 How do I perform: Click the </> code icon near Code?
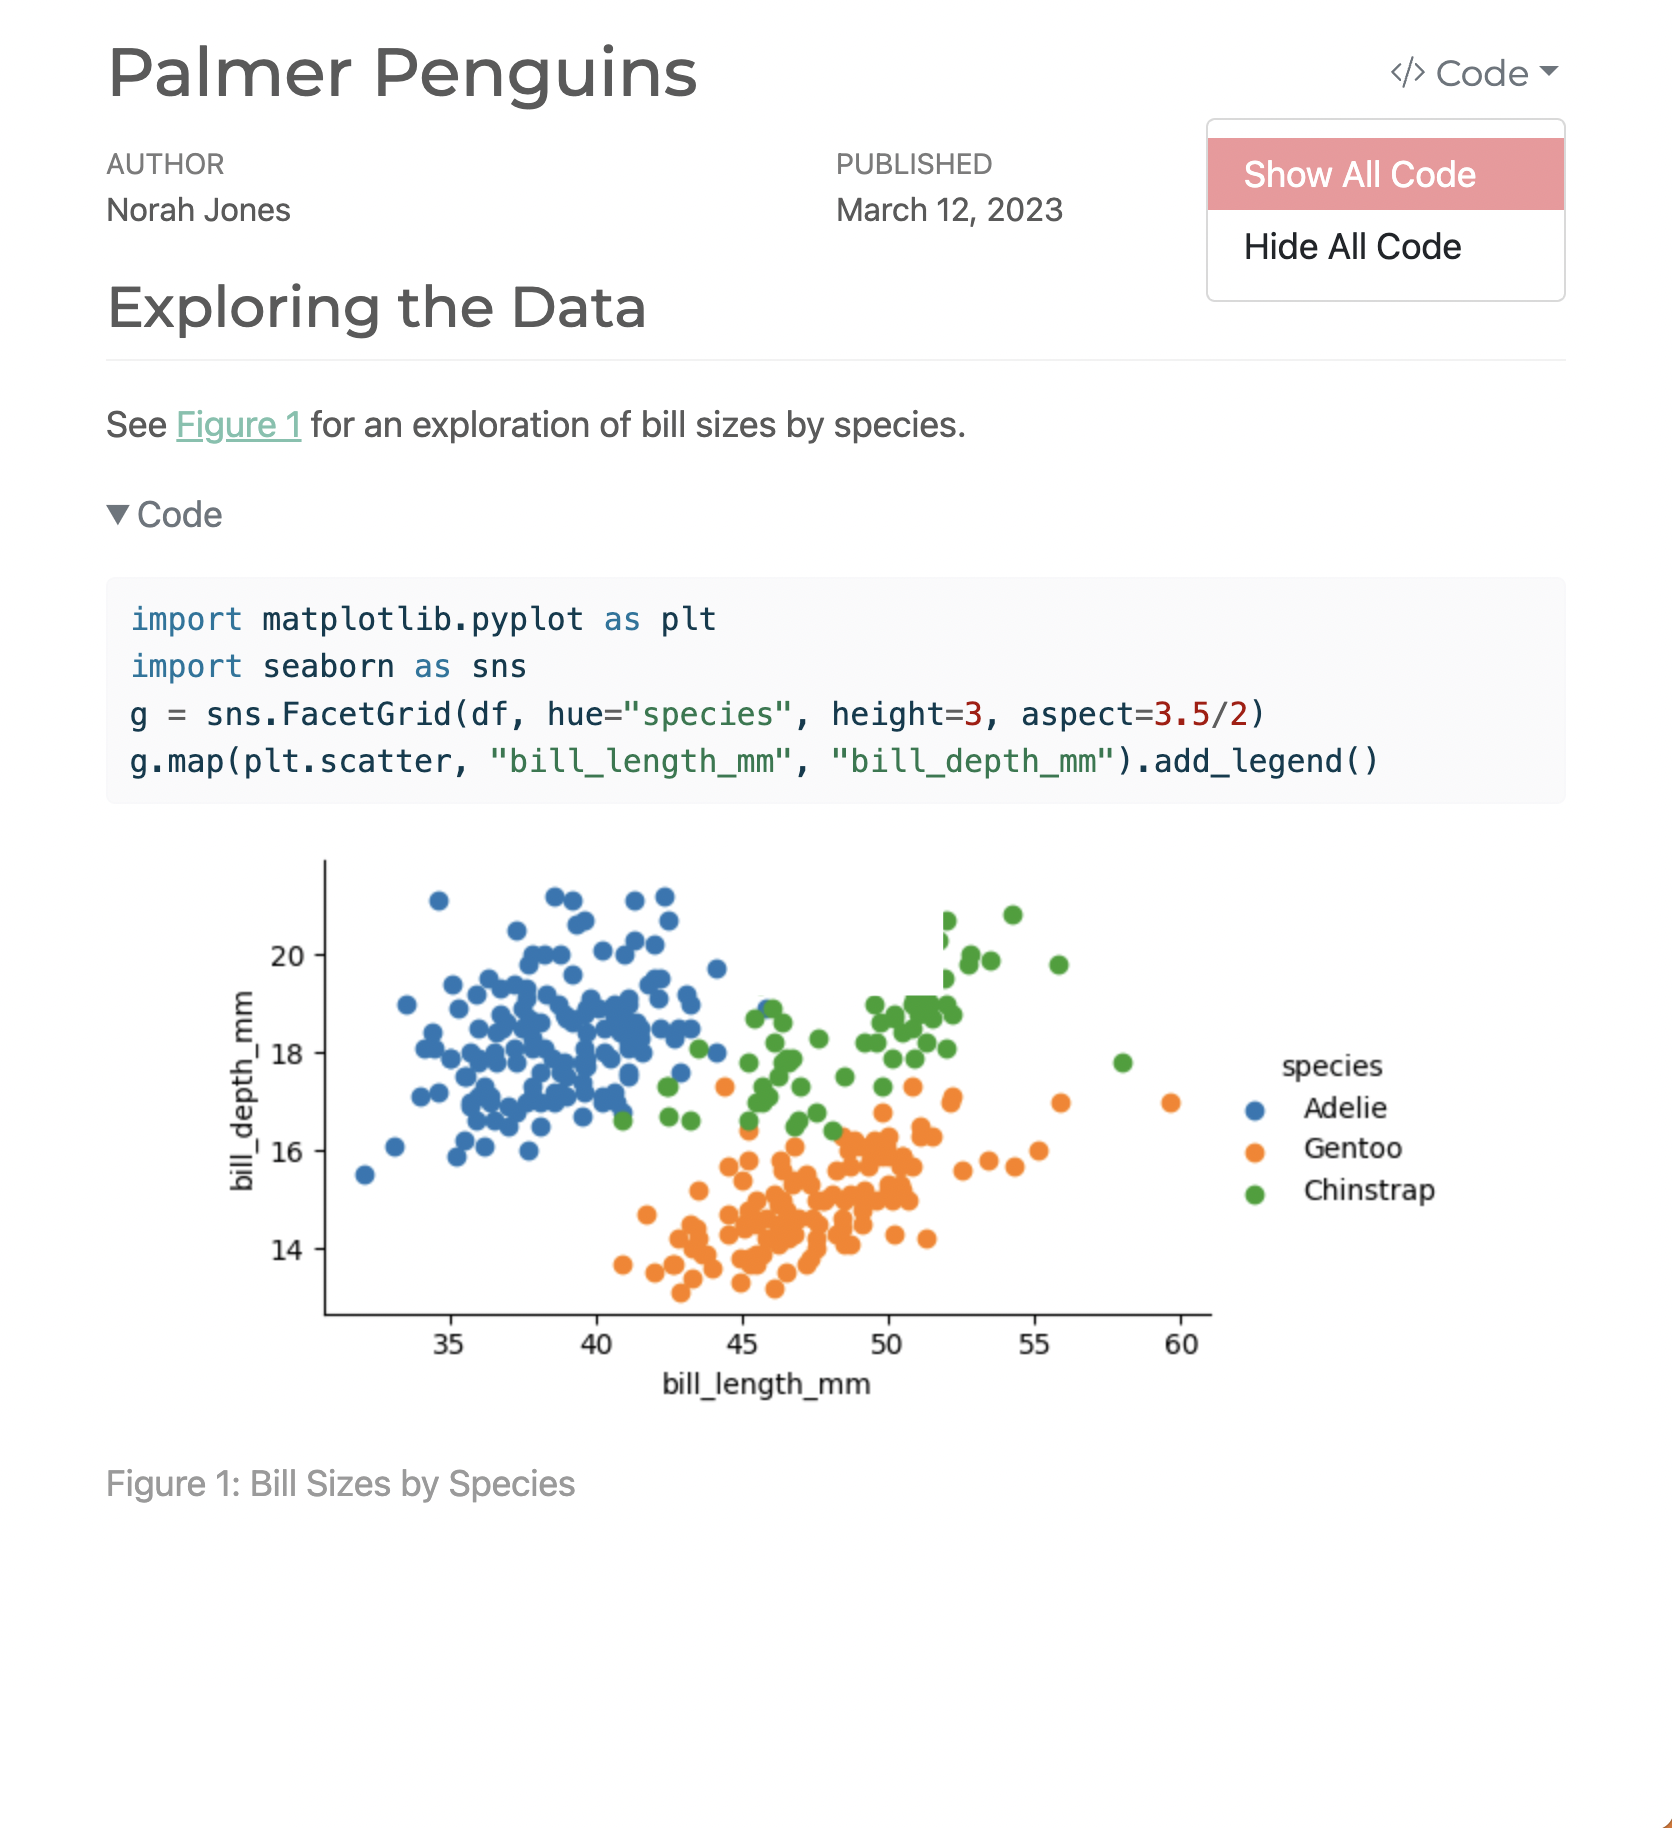tap(1407, 71)
